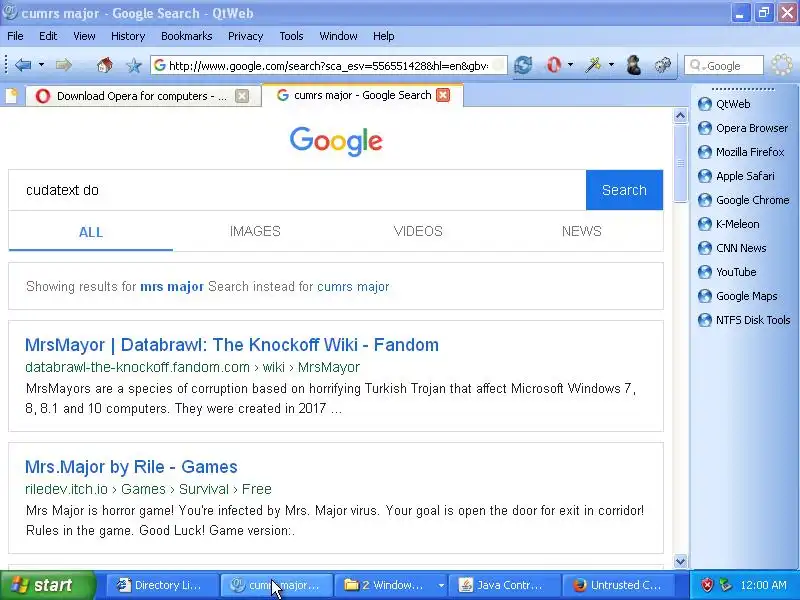Open the File menu
800x600 pixels.
pyautogui.click(x=15, y=36)
